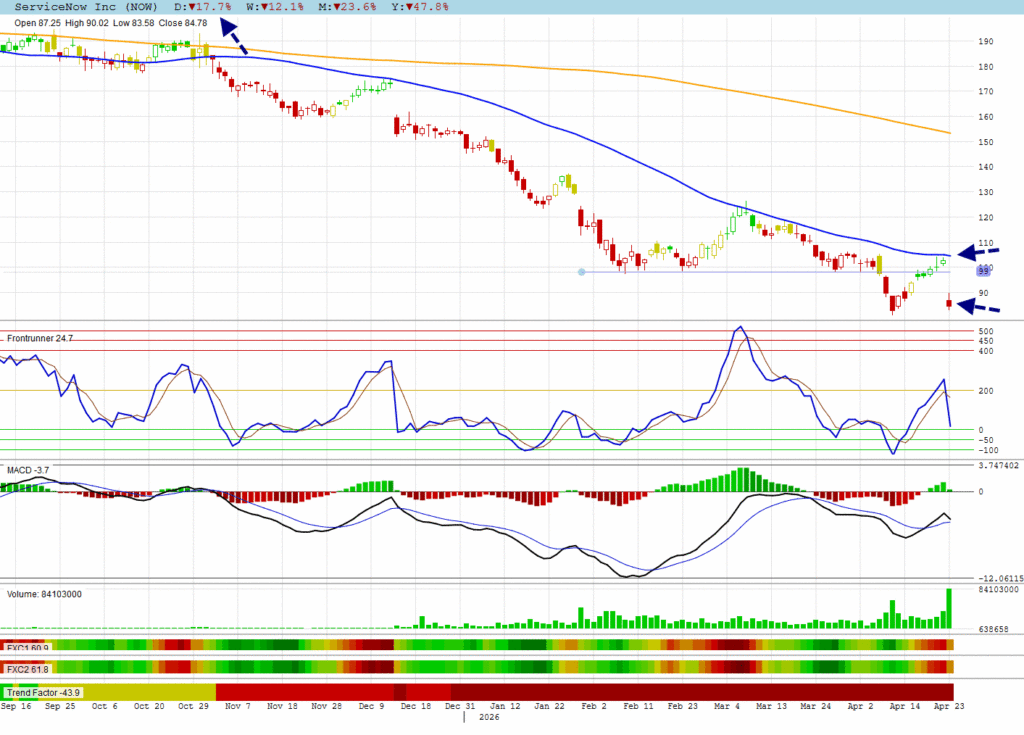Click the circle handle on the support line
The height and width of the screenshot is (735, 1024).
pos(582,272)
